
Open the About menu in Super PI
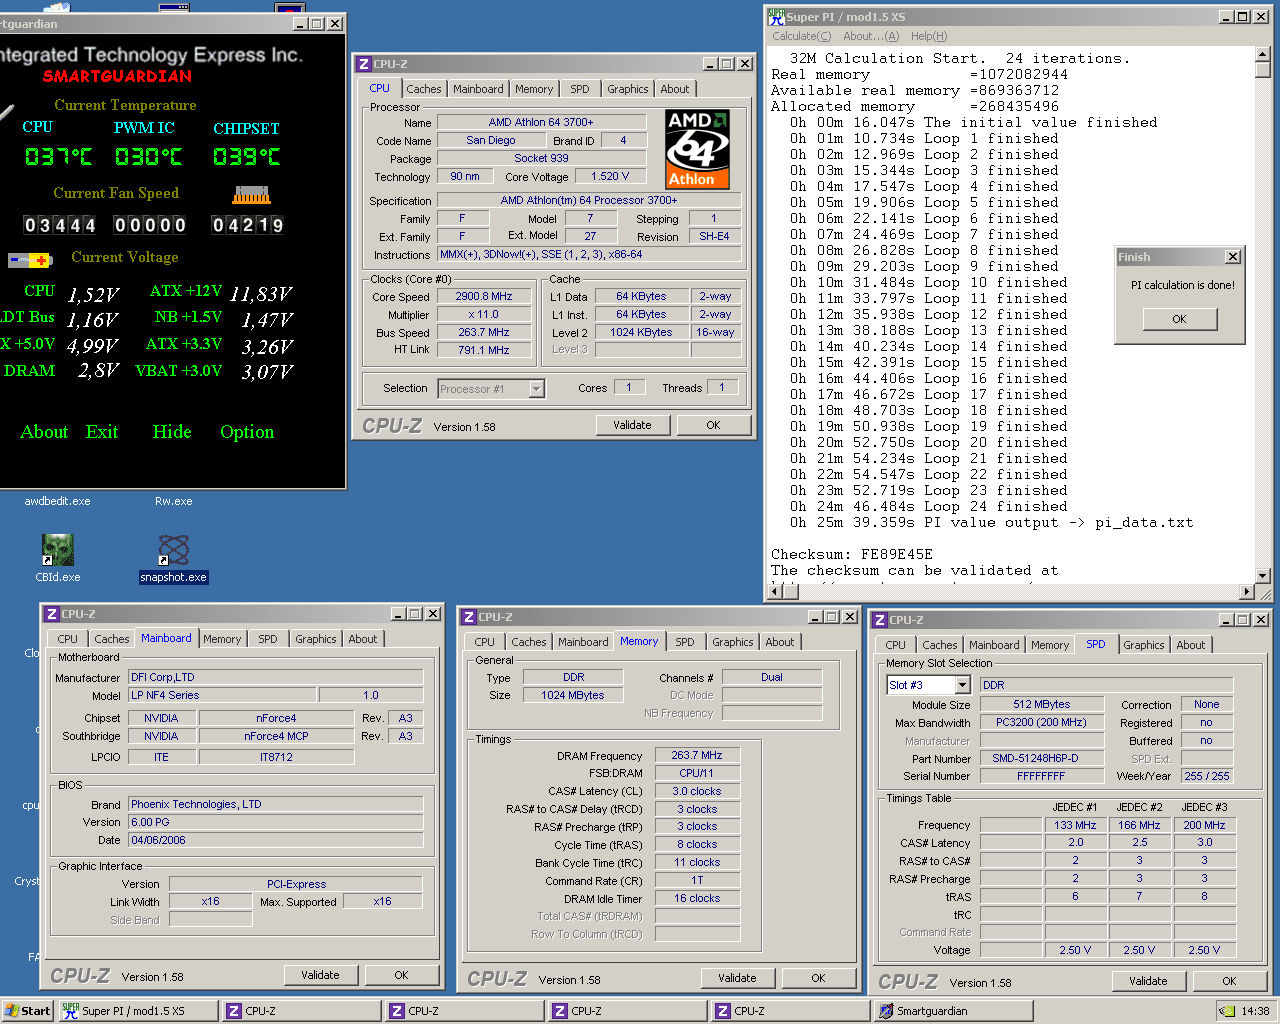coord(871,36)
